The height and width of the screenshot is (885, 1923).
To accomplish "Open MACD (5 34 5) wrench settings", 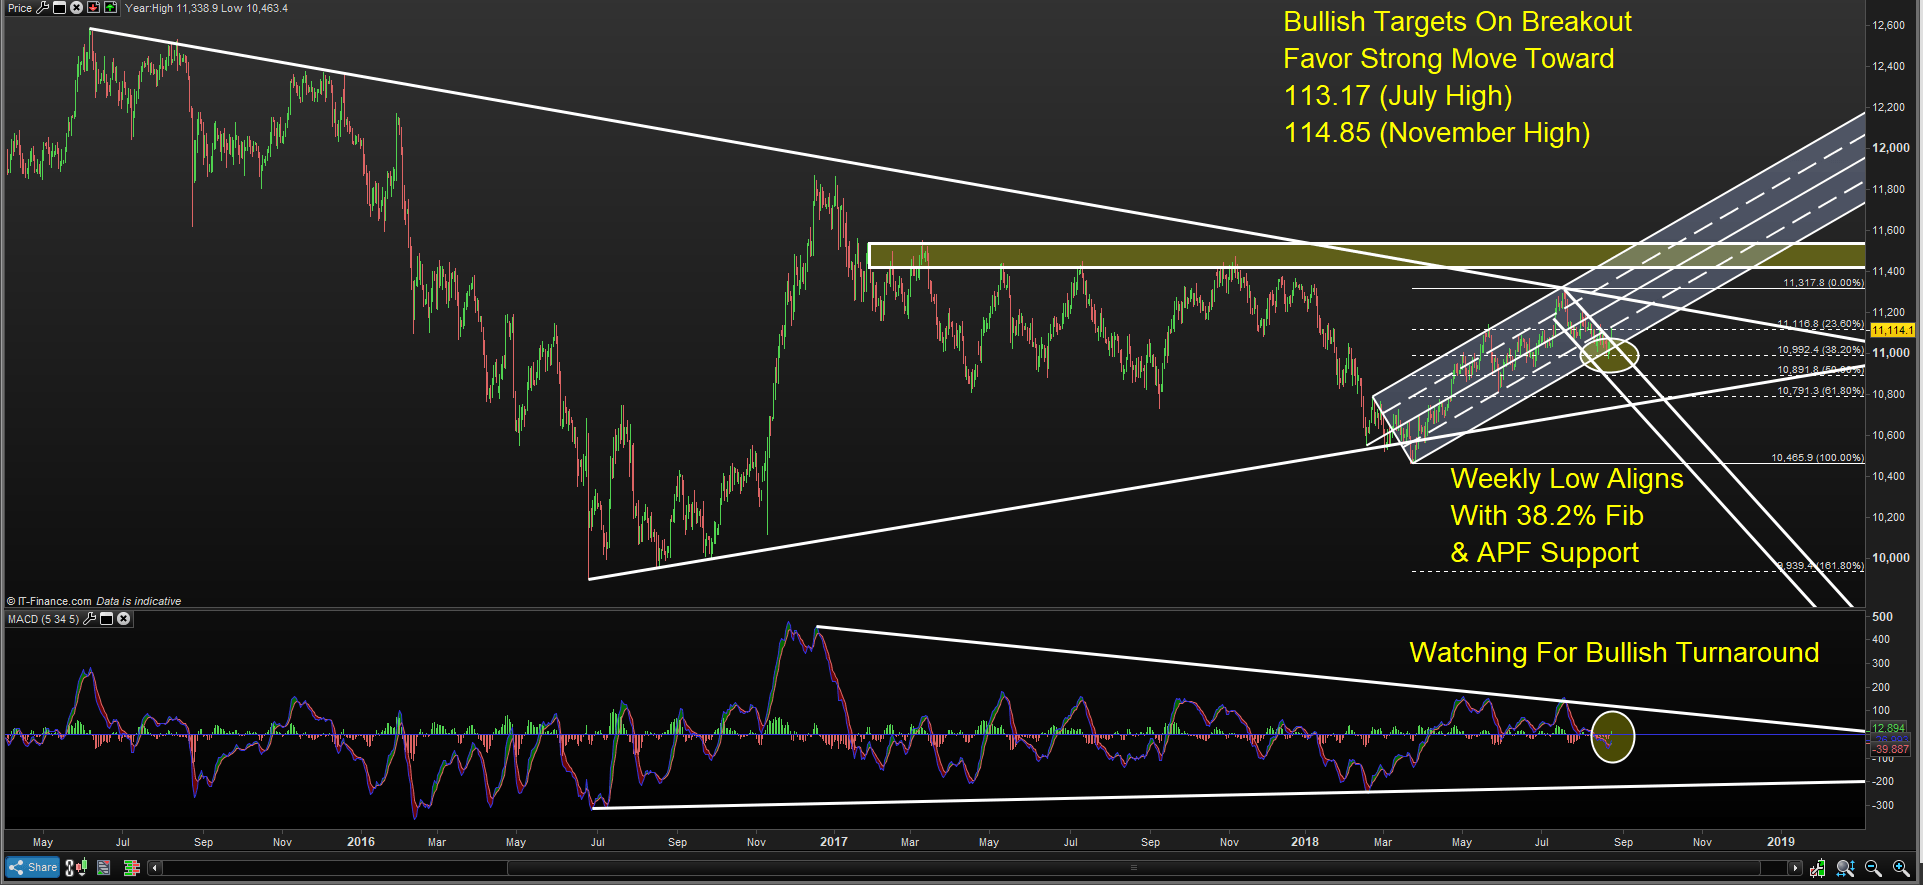I will [x=90, y=619].
